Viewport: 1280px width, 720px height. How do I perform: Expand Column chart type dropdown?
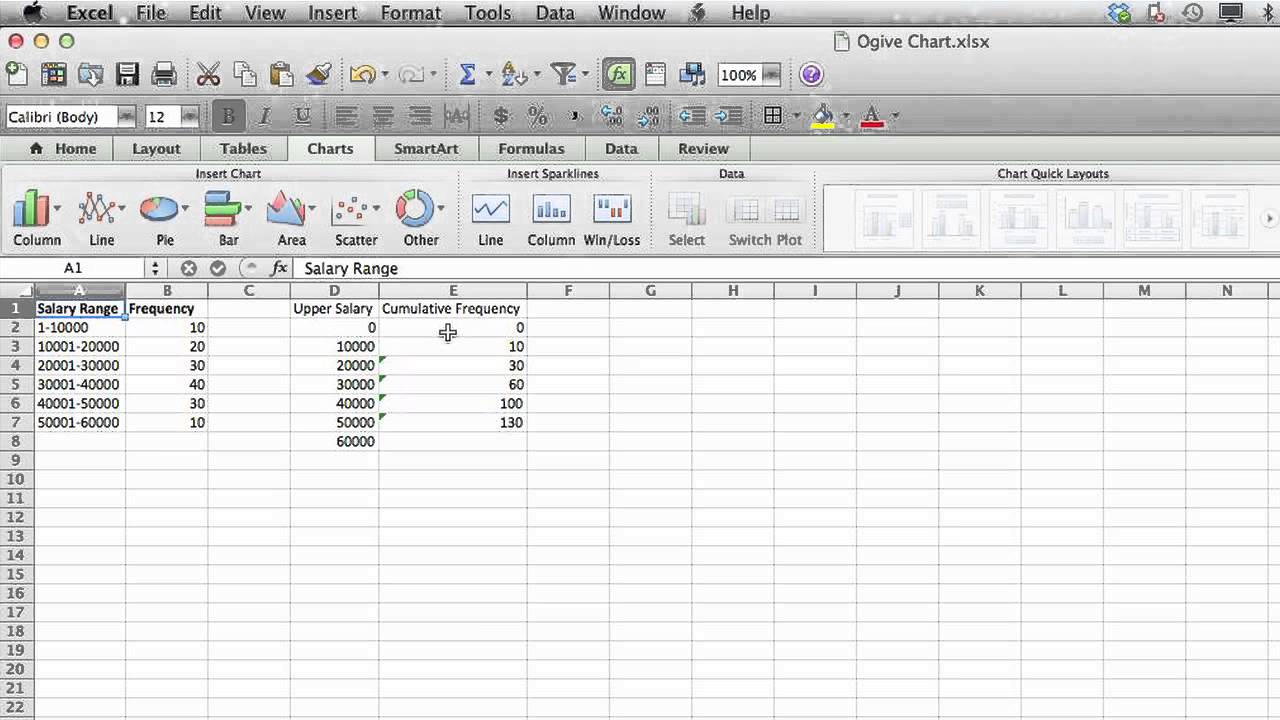click(x=57, y=209)
